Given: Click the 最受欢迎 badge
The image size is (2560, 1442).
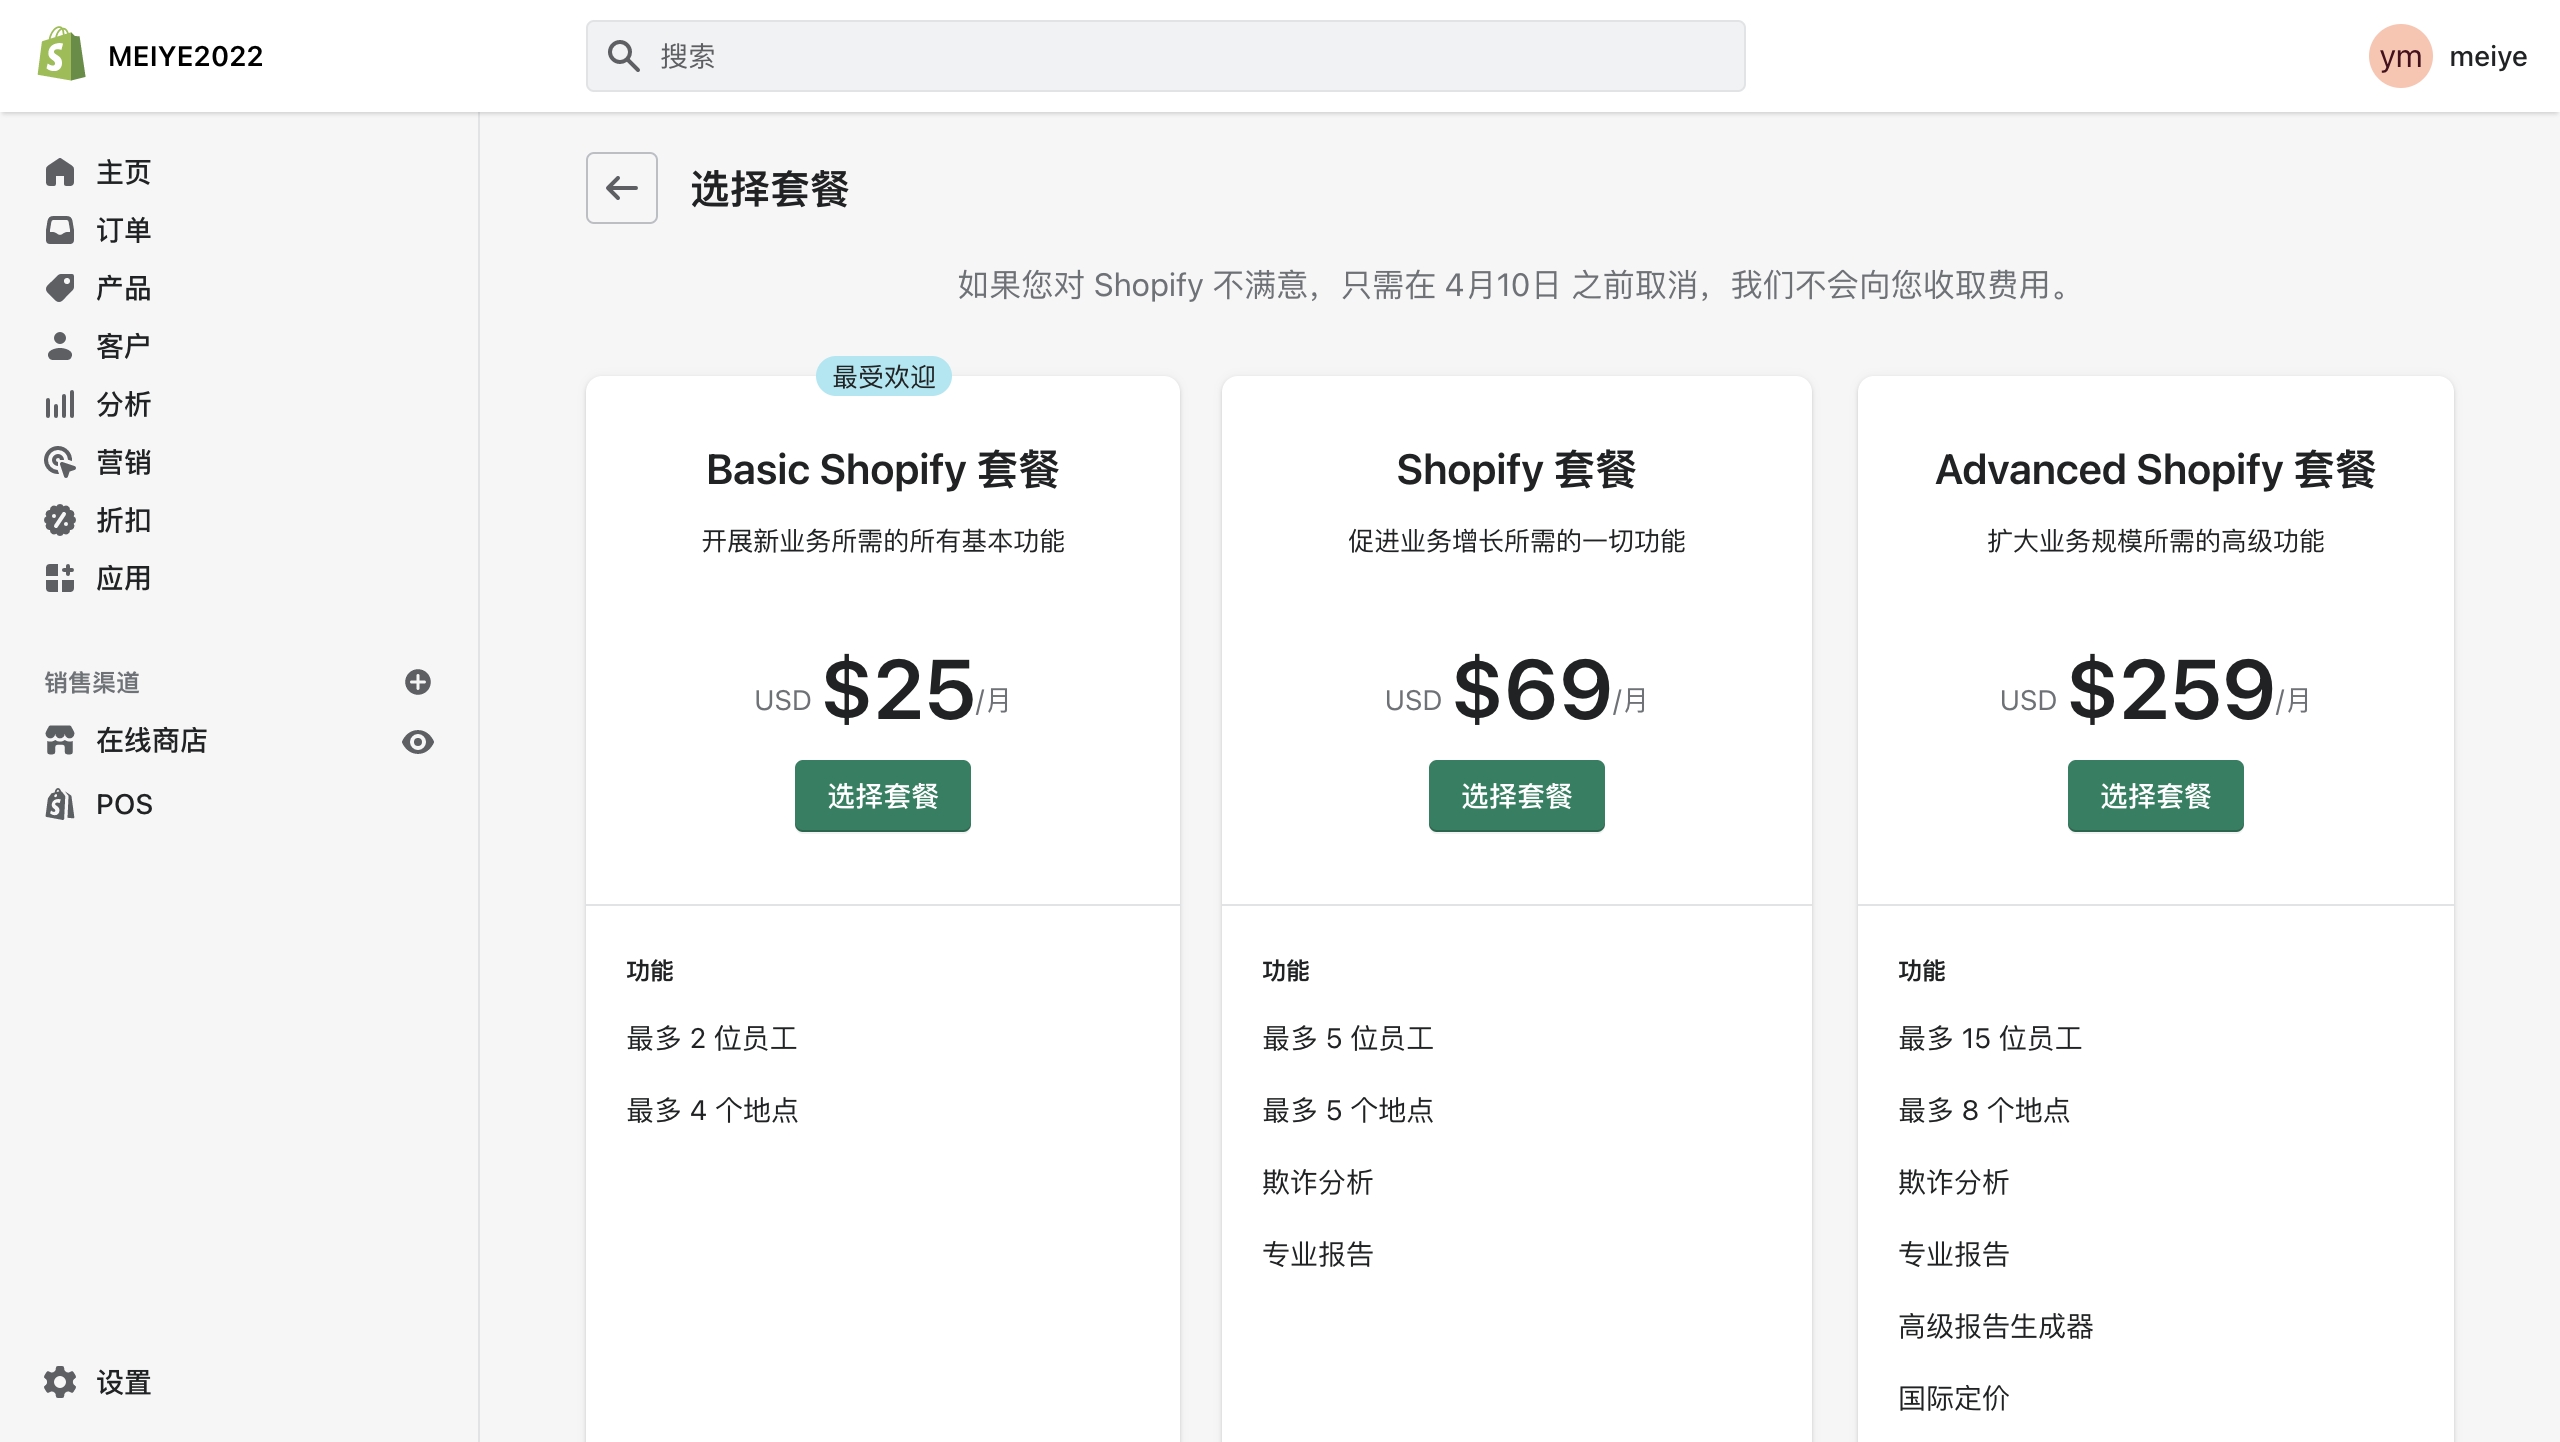Looking at the screenshot, I should pos(884,377).
